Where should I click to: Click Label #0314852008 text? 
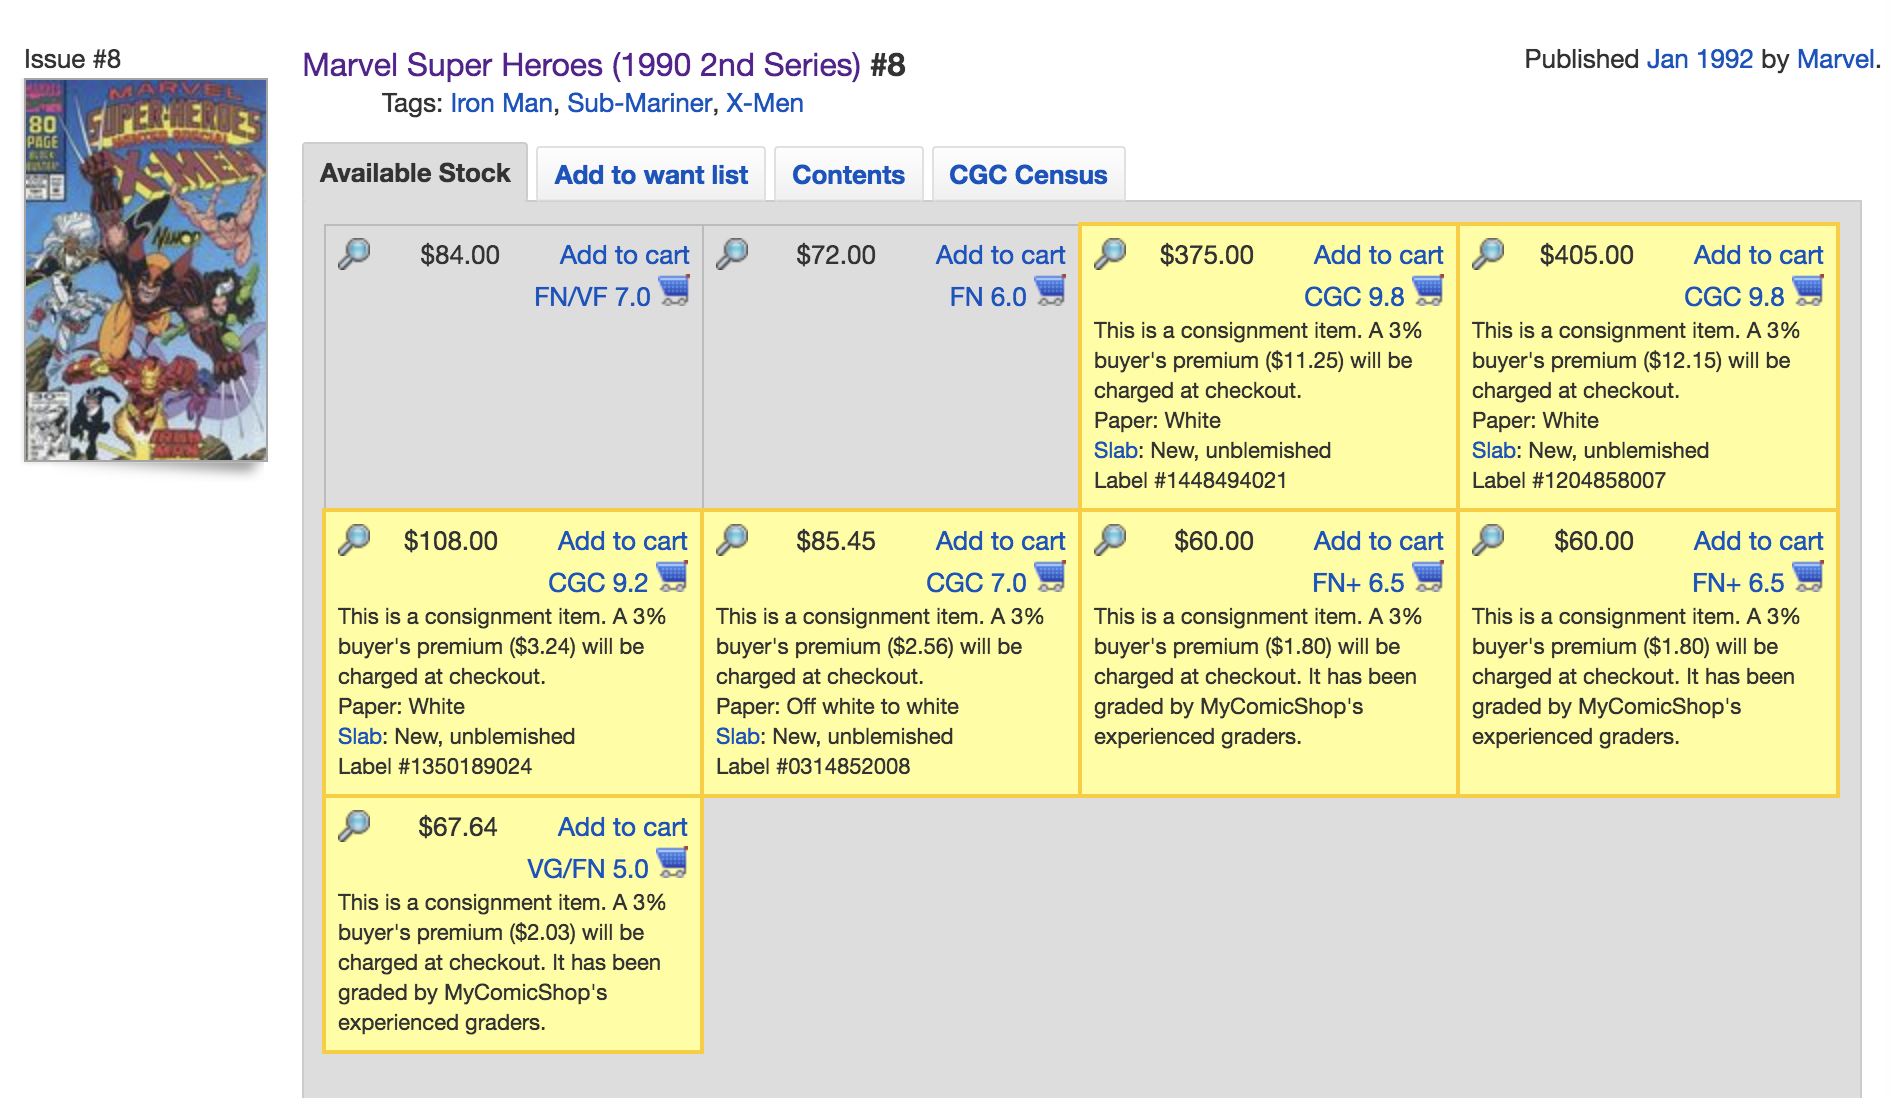812,766
